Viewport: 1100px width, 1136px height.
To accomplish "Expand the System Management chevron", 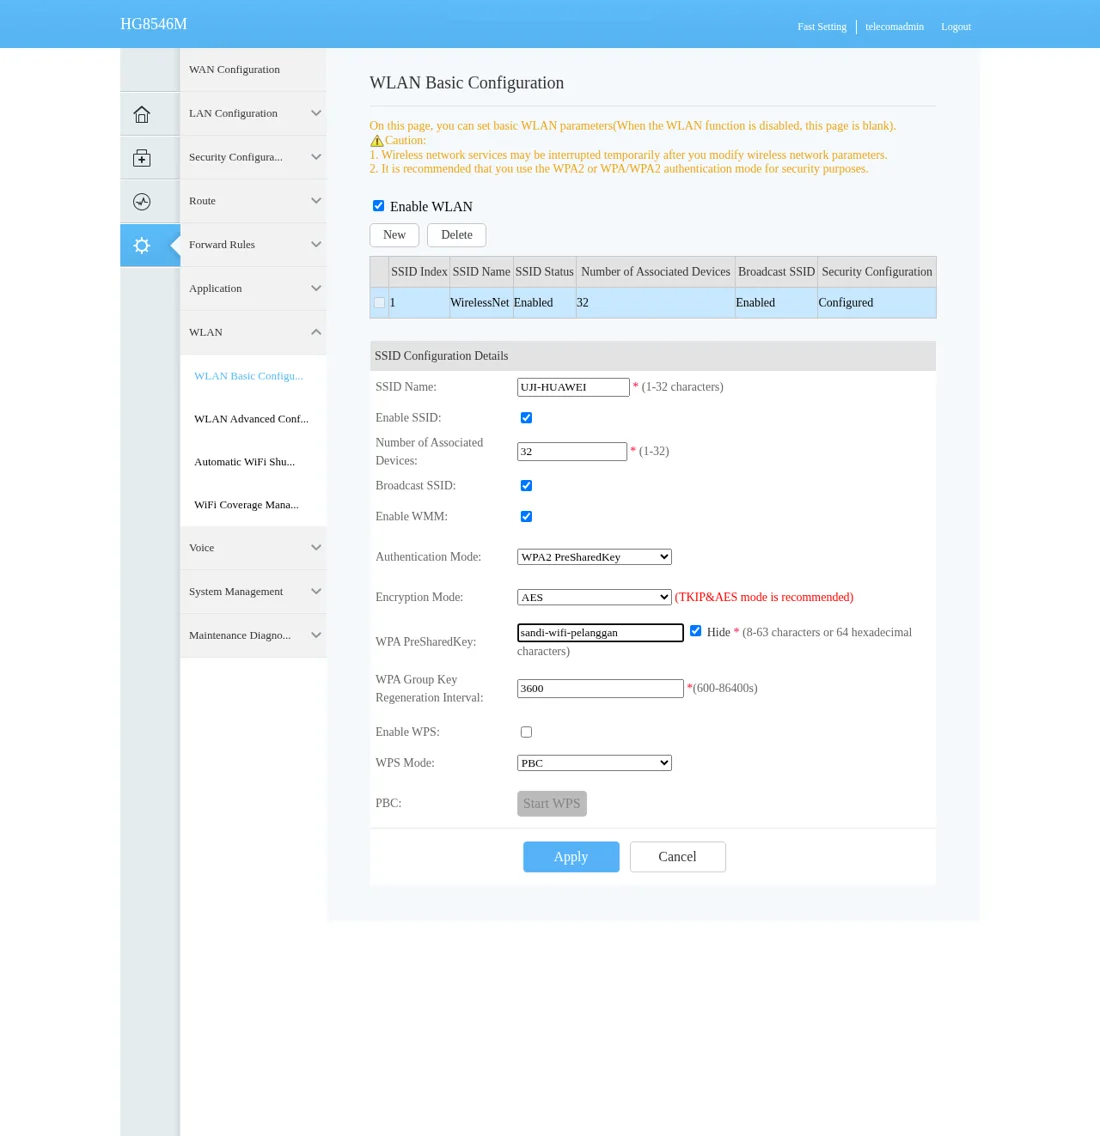I will [x=316, y=591].
